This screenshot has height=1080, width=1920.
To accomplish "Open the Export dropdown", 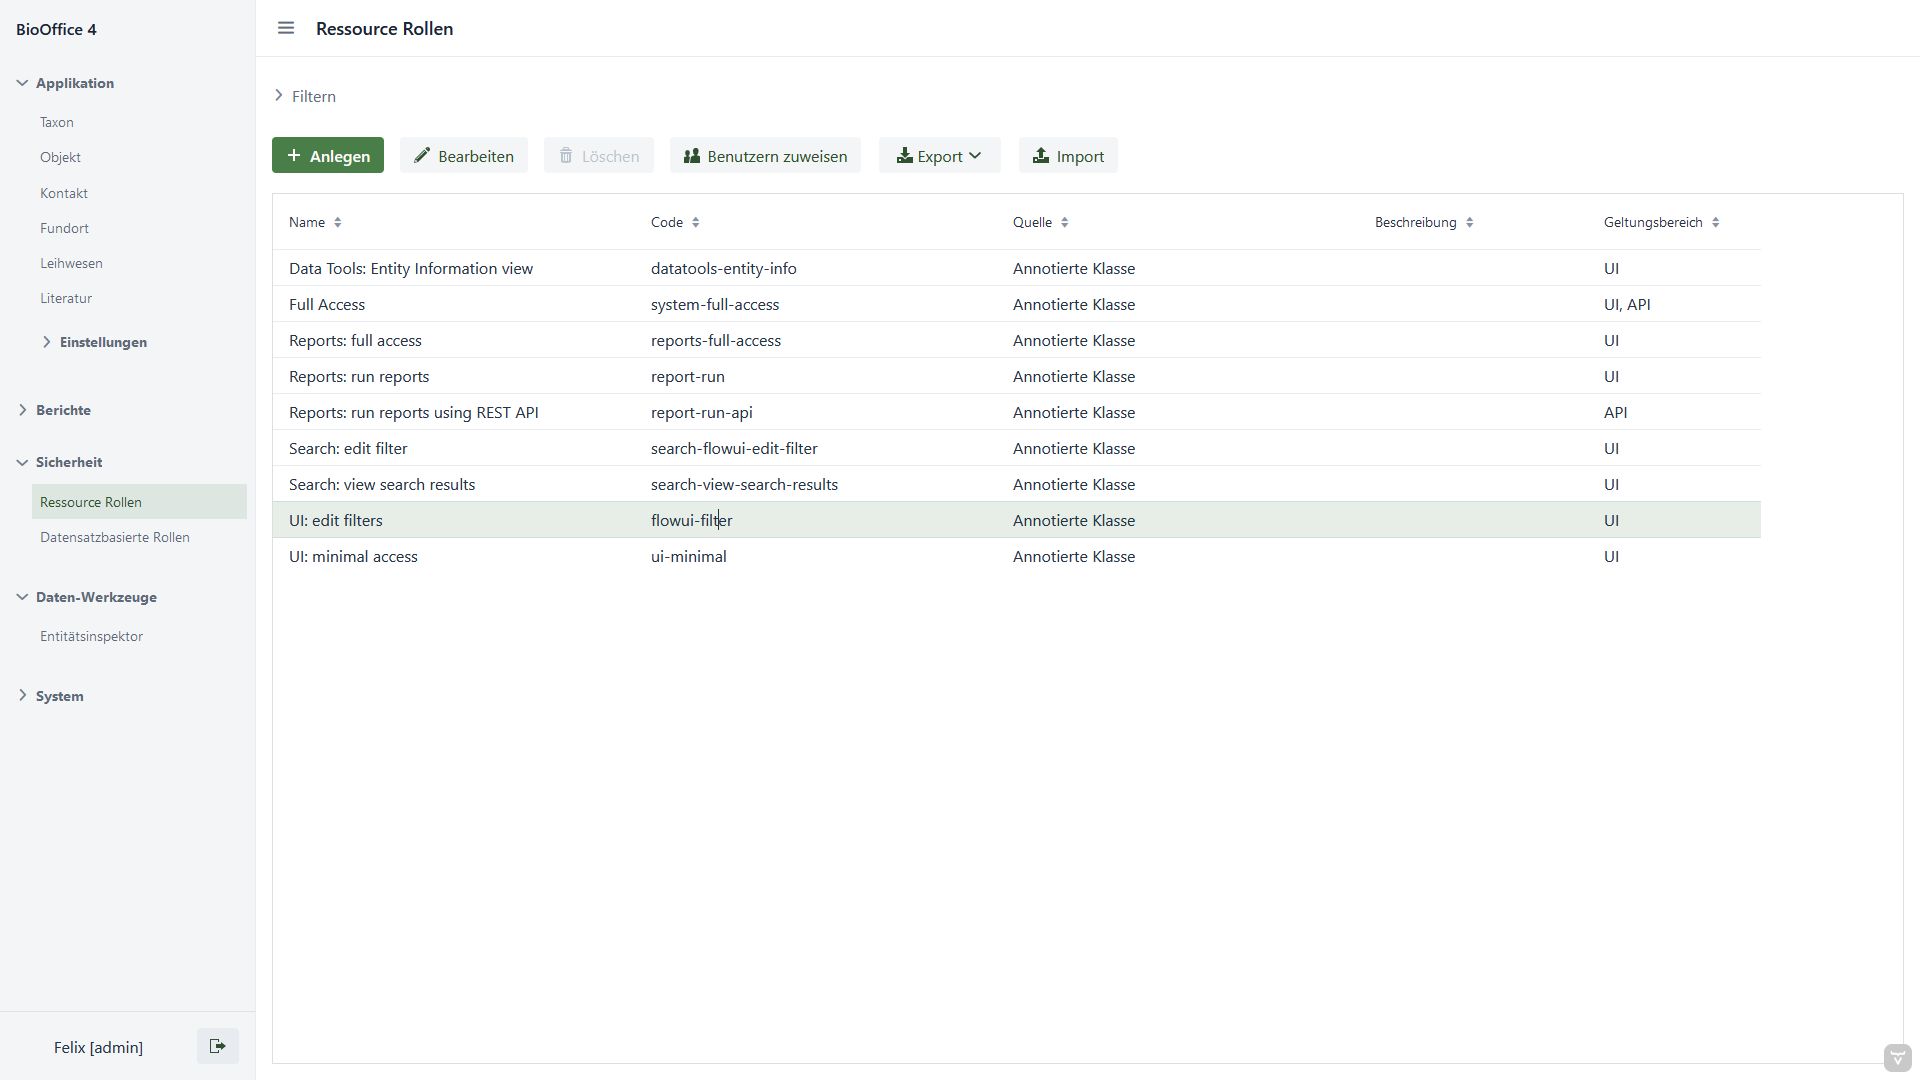I will tap(939, 156).
